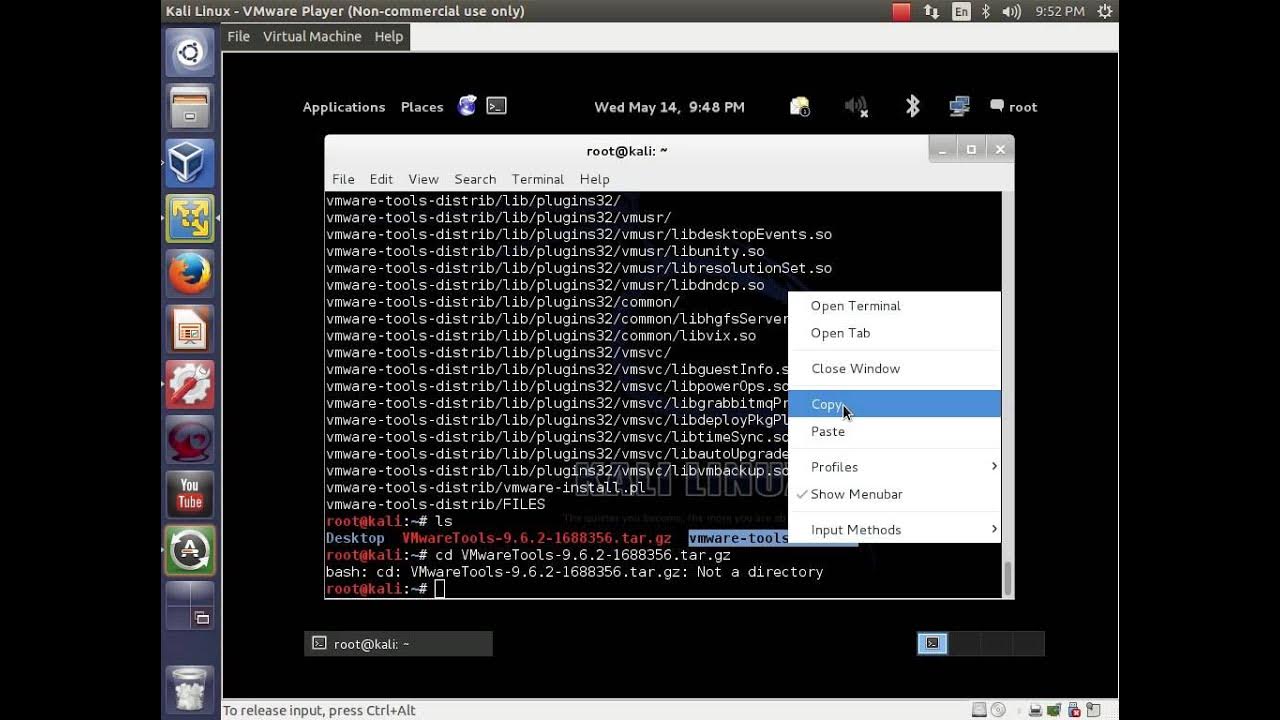Open Software Updater icon in dock

(190, 550)
